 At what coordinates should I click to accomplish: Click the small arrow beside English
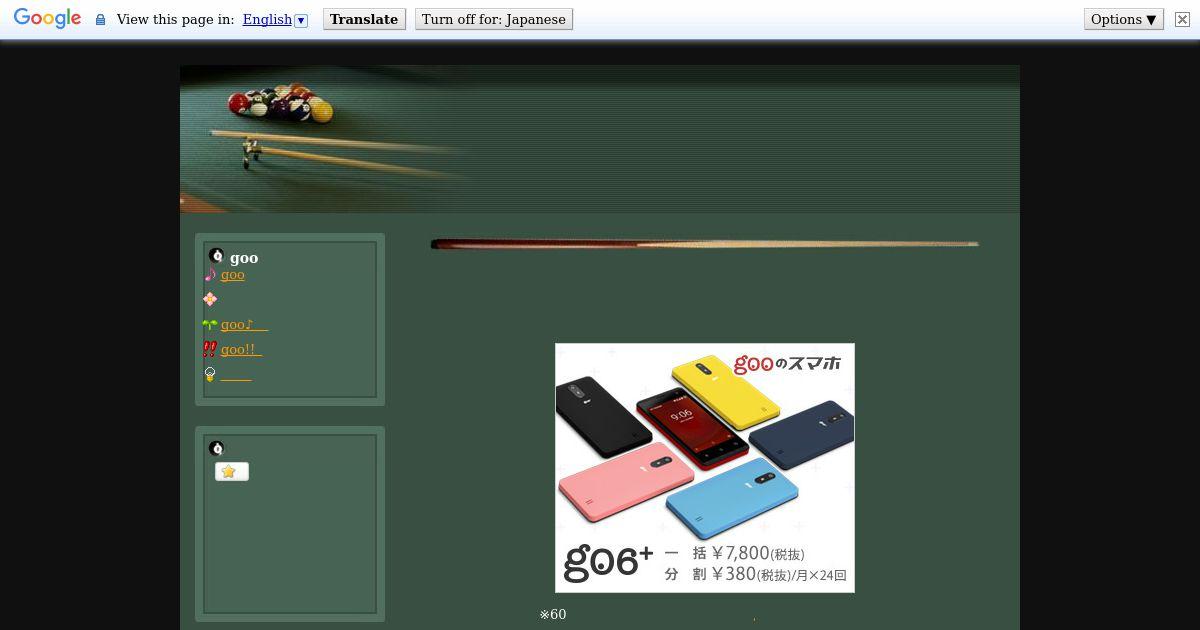tap(301, 20)
